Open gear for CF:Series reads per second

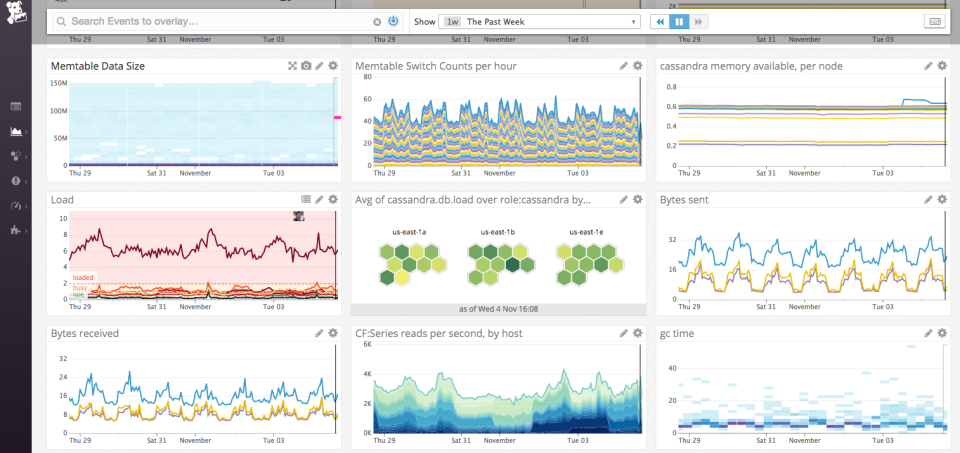coord(637,332)
